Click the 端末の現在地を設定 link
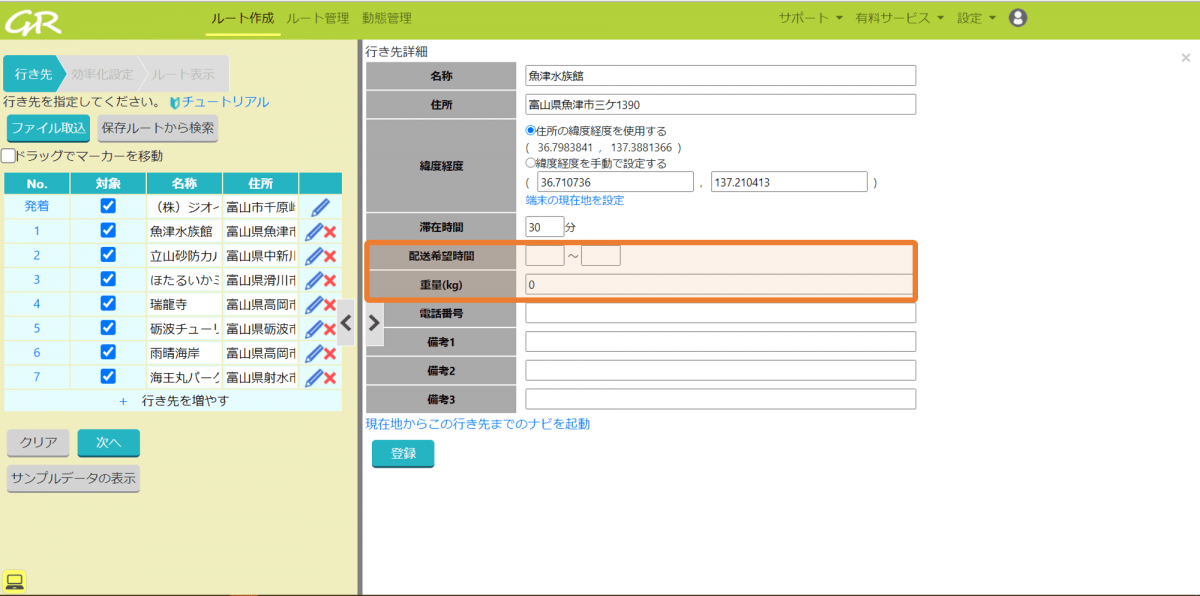This screenshot has width=1200, height=596. click(x=575, y=200)
